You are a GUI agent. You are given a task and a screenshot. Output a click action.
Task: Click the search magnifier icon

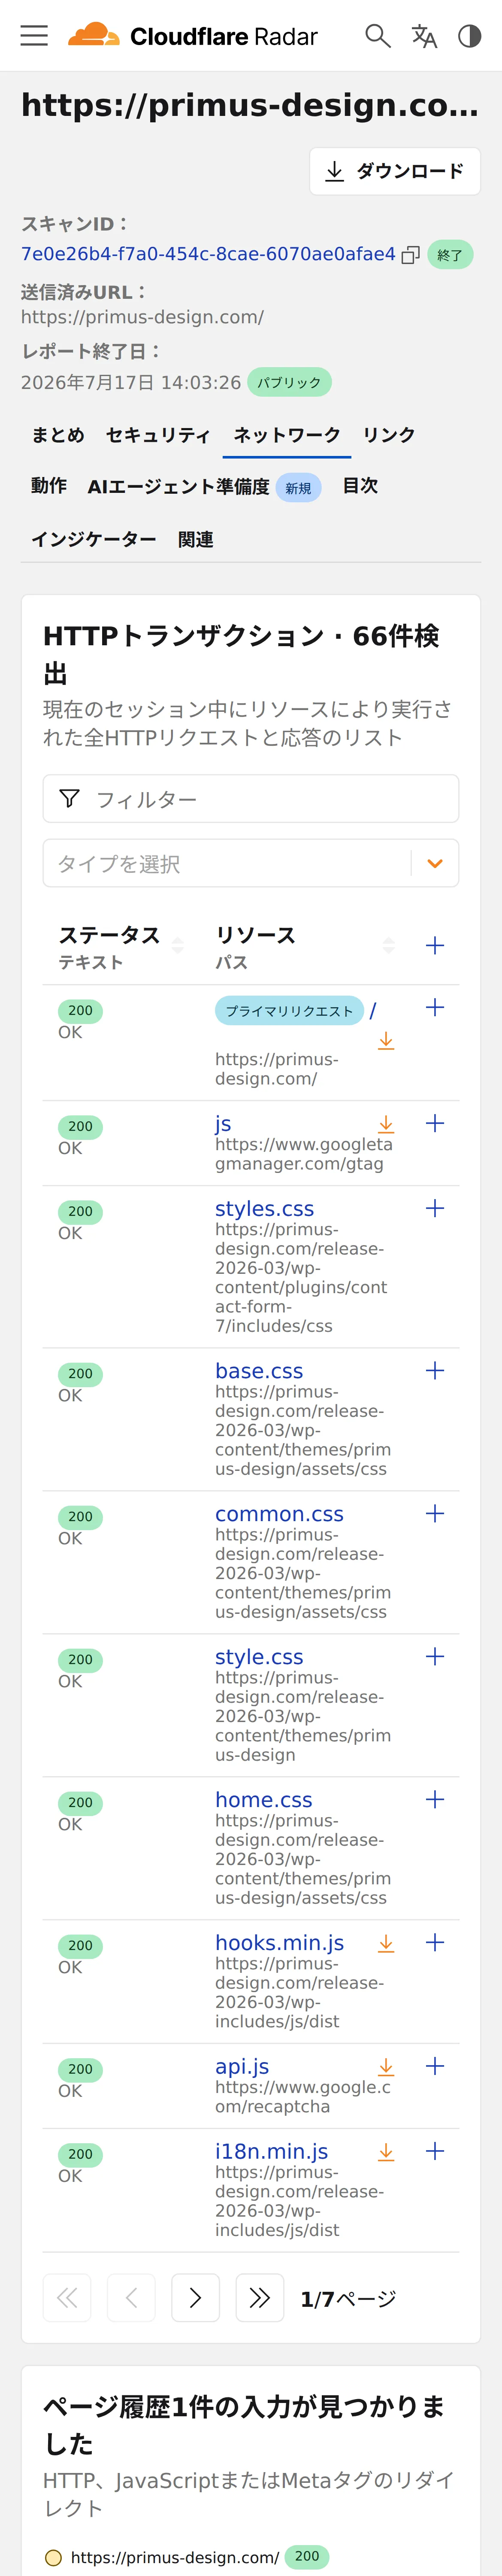tap(377, 36)
